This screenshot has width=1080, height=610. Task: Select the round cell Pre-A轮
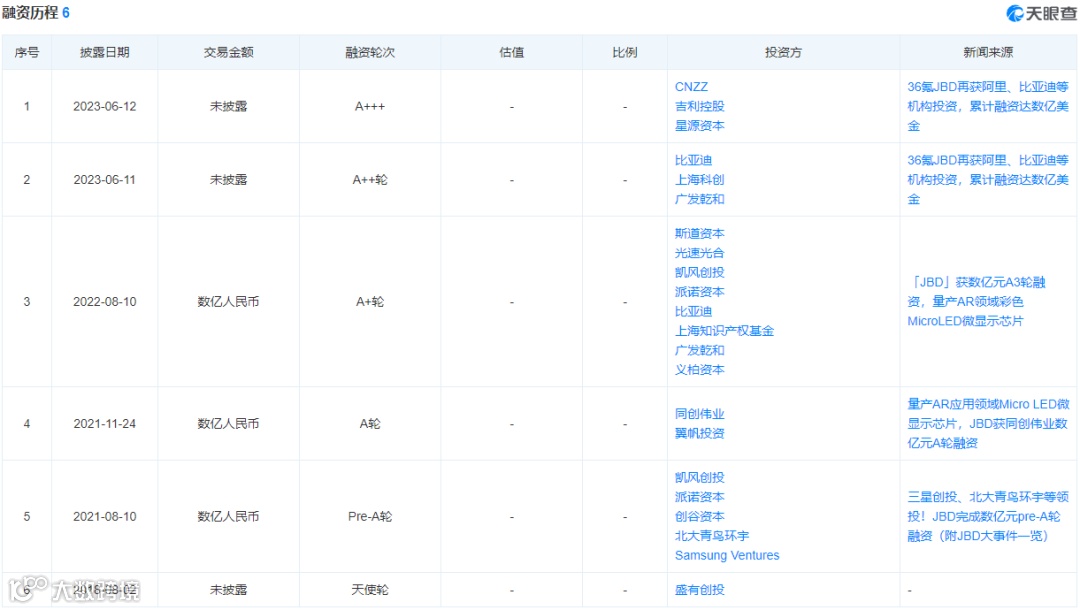click(x=370, y=516)
